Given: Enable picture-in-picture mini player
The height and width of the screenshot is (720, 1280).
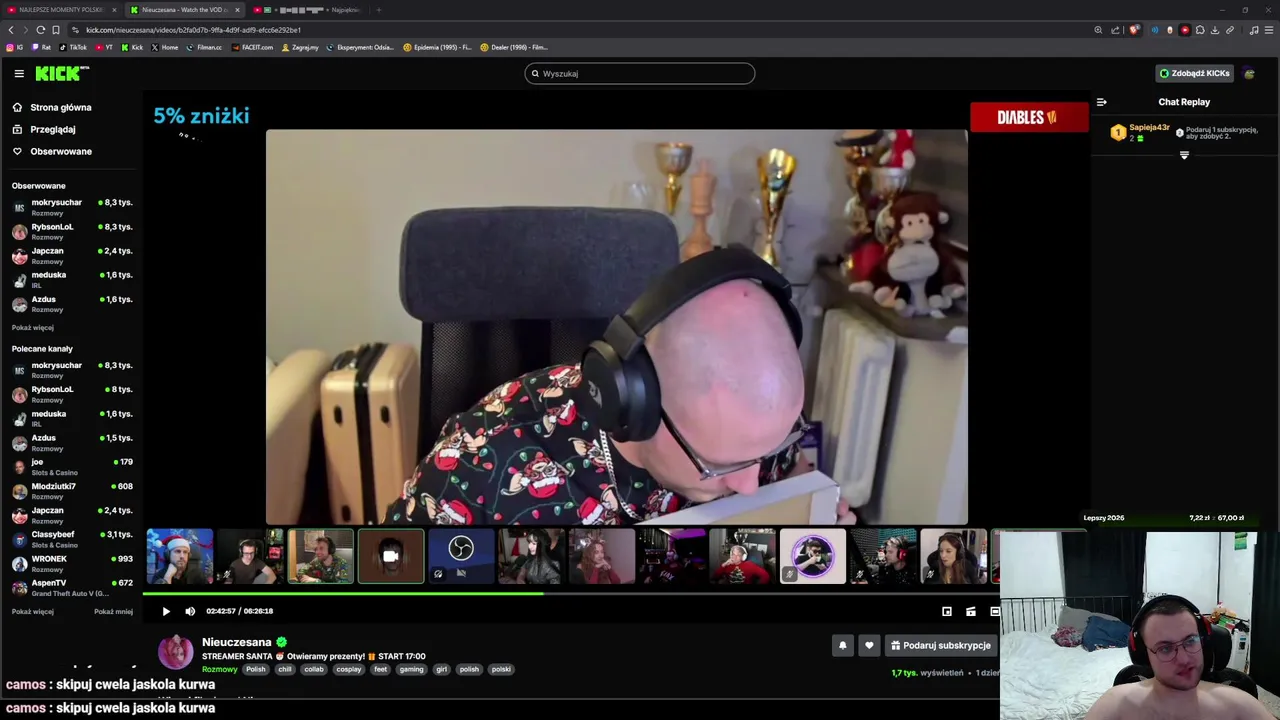Looking at the screenshot, I should click(947, 611).
